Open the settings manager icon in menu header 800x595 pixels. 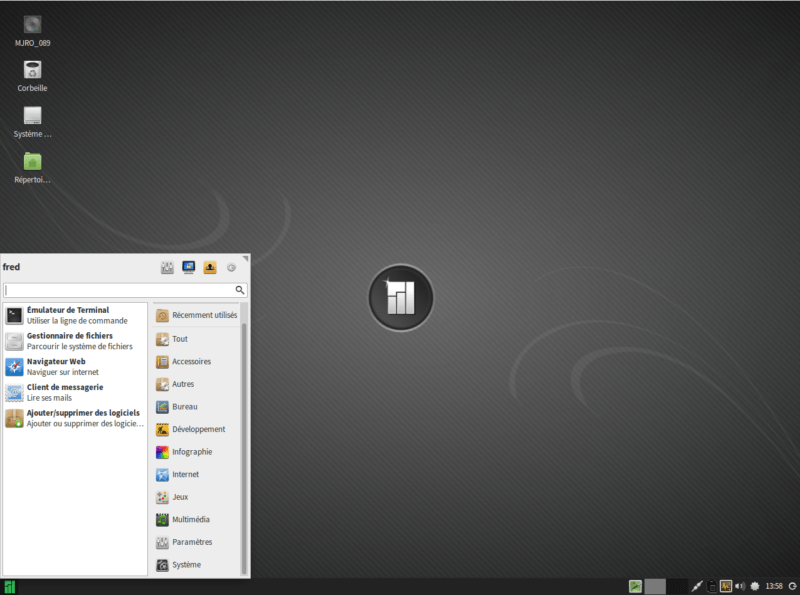pyautogui.click(x=167, y=267)
